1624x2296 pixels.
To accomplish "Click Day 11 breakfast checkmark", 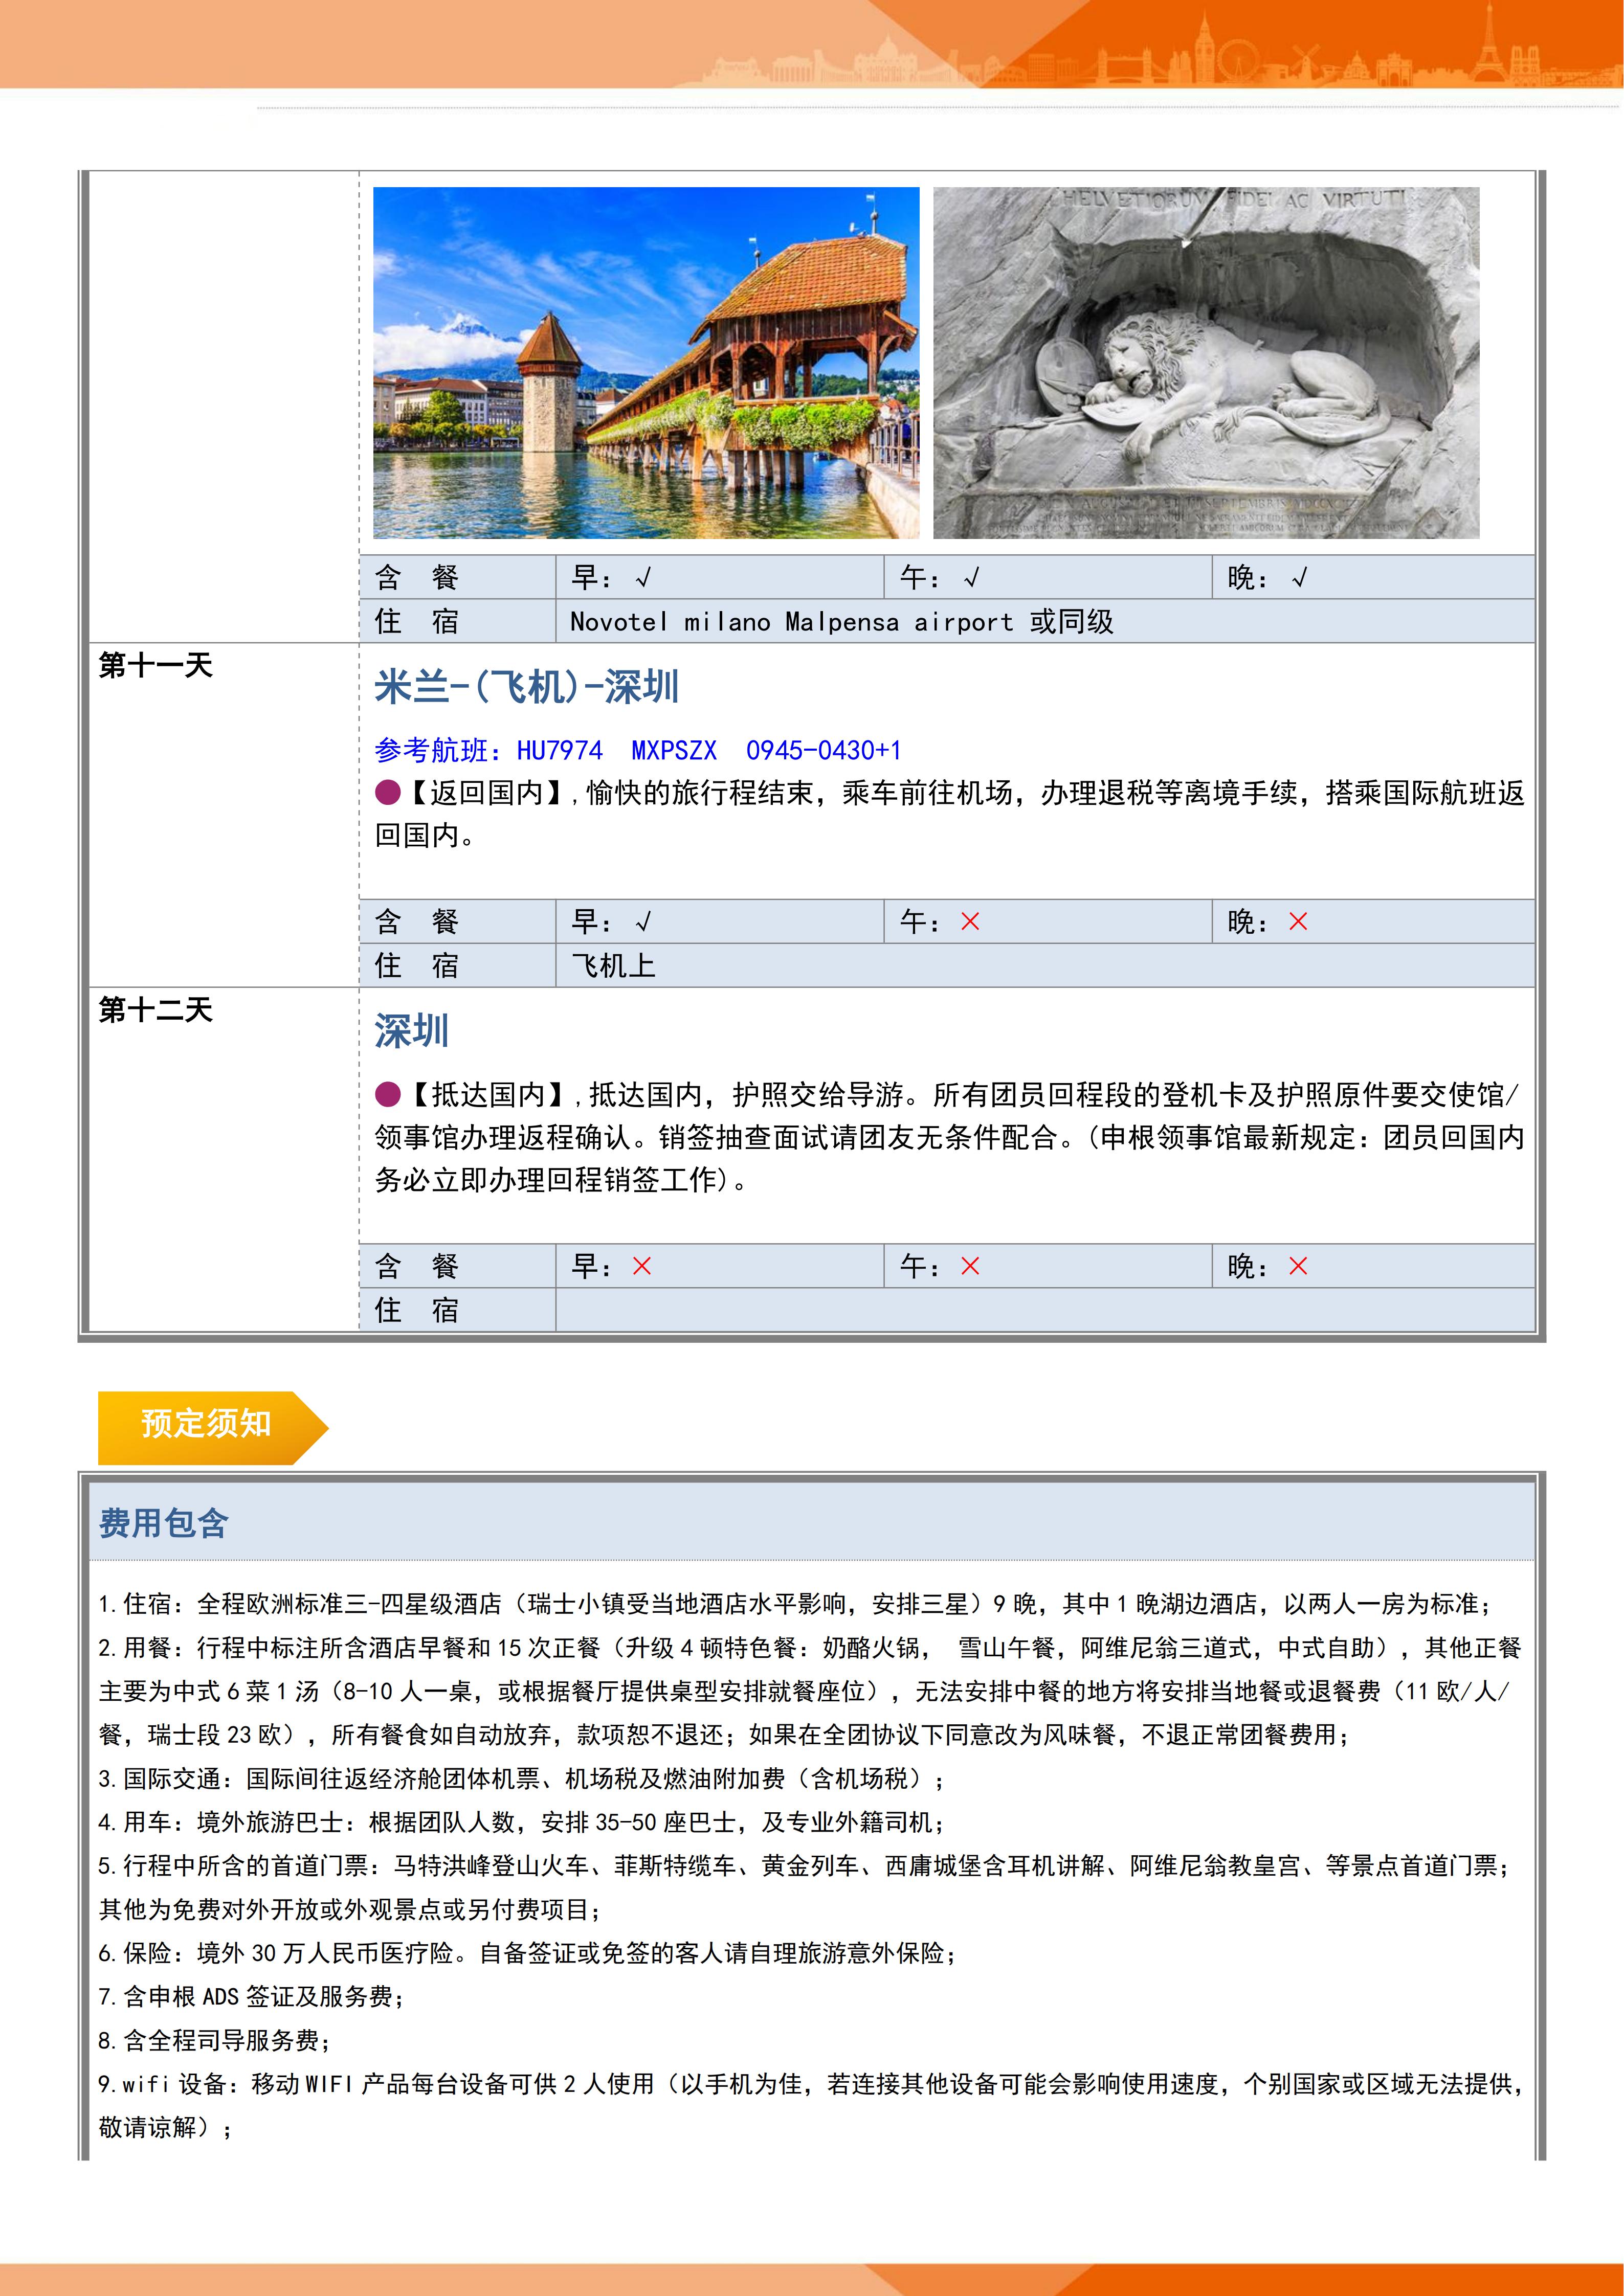I will [643, 922].
